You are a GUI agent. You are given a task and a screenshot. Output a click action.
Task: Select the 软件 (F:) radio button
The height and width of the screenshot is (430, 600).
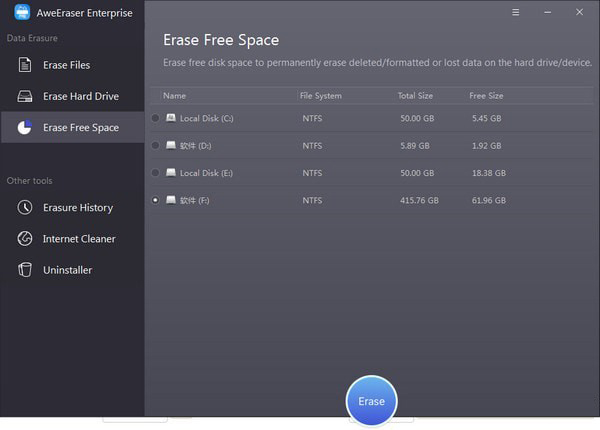155,200
